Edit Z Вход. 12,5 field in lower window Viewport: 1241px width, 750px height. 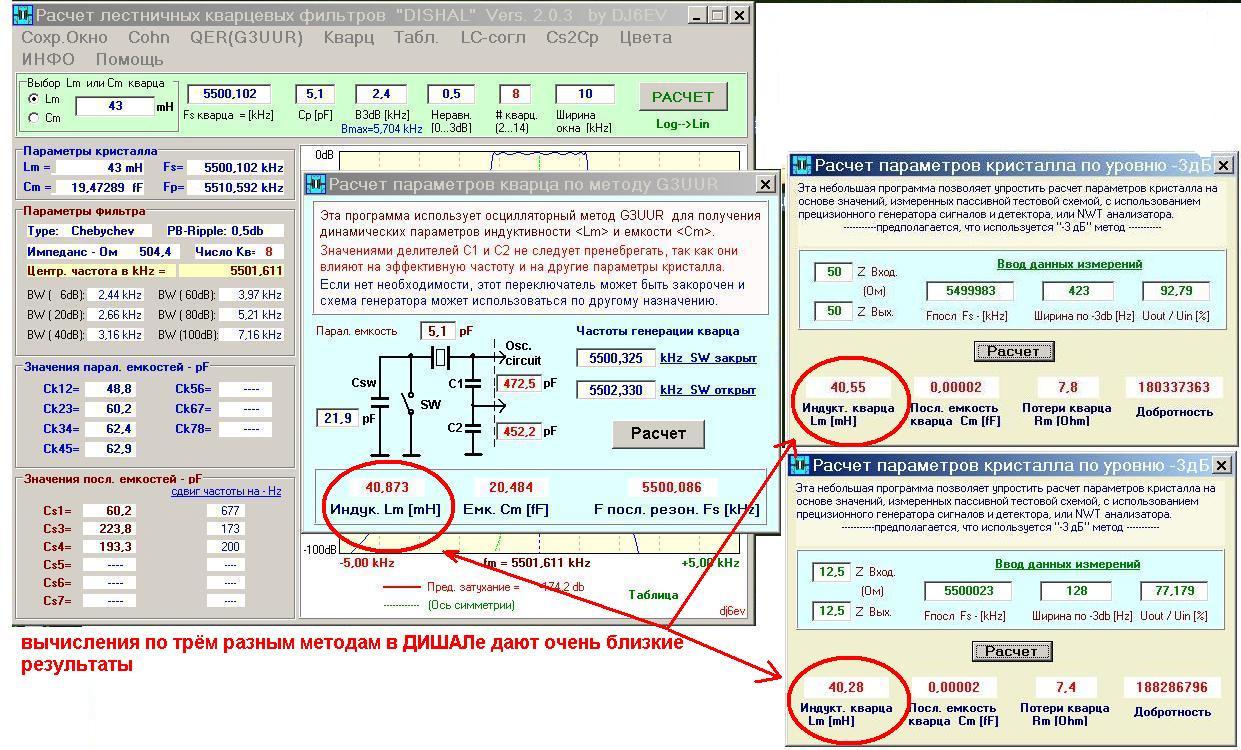pos(833,572)
